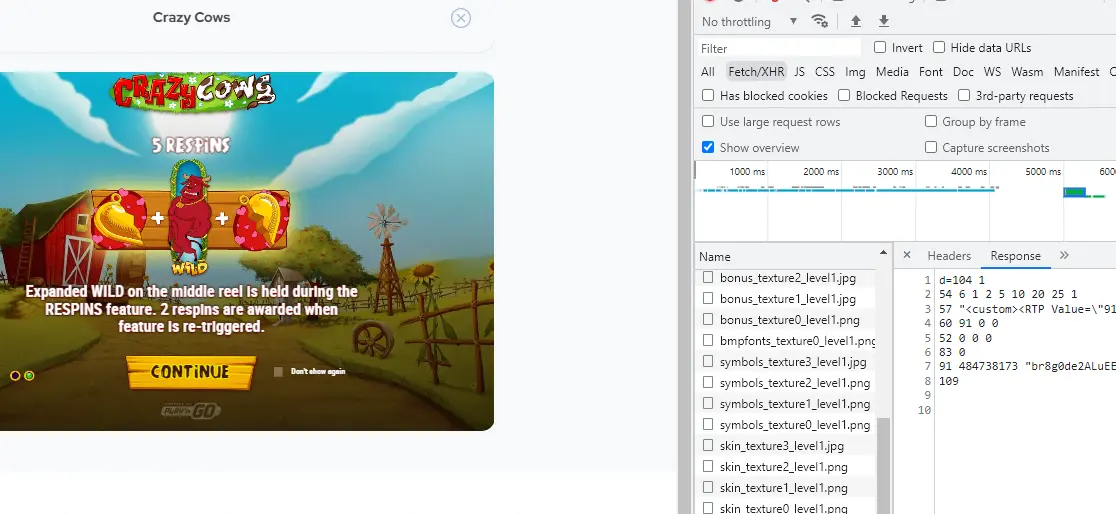
Task: Tick checkbox beside symbols_texture3_level1.jpg
Action: (707, 361)
